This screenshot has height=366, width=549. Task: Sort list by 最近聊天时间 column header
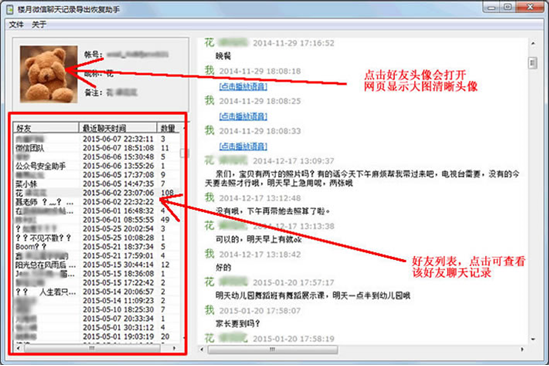pos(118,128)
